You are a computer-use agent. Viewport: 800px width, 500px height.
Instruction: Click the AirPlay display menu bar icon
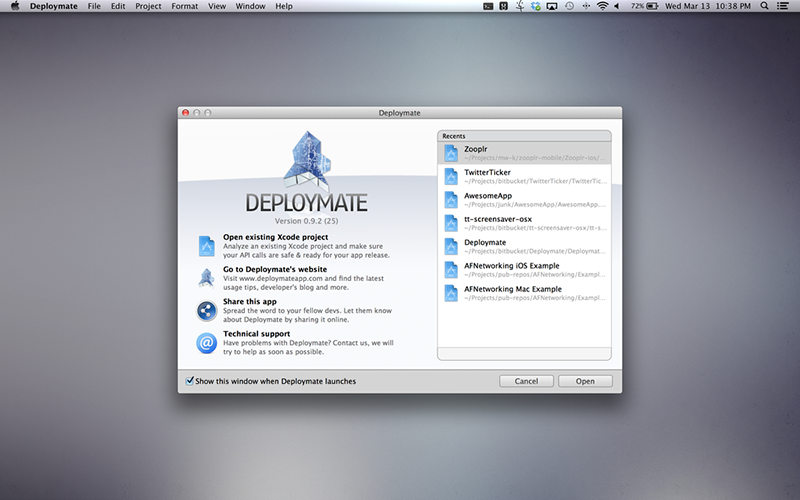[x=552, y=6]
